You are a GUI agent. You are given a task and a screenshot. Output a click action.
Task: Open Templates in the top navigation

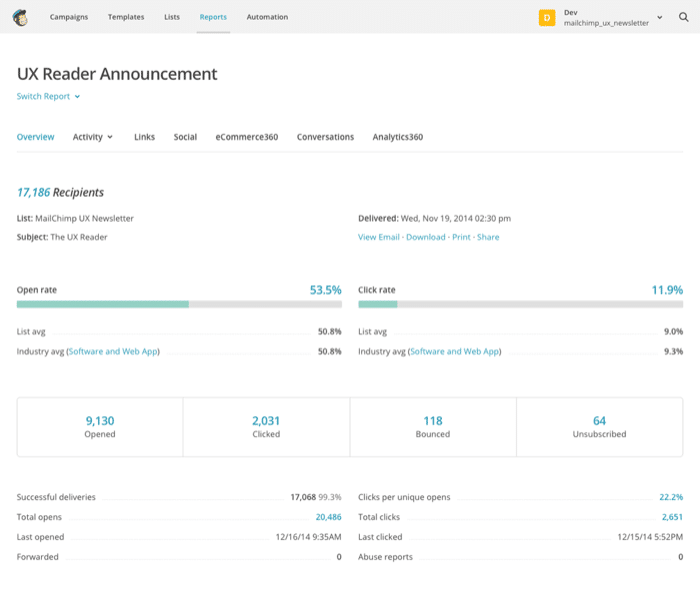tap(126, 17)
